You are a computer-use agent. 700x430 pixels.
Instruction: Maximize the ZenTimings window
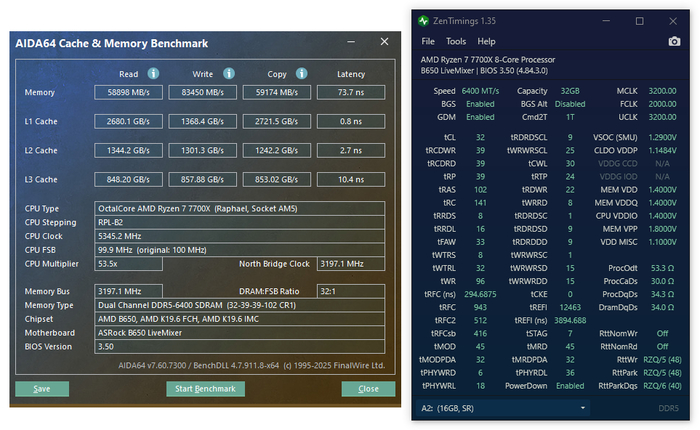click(x=640, y=20)
